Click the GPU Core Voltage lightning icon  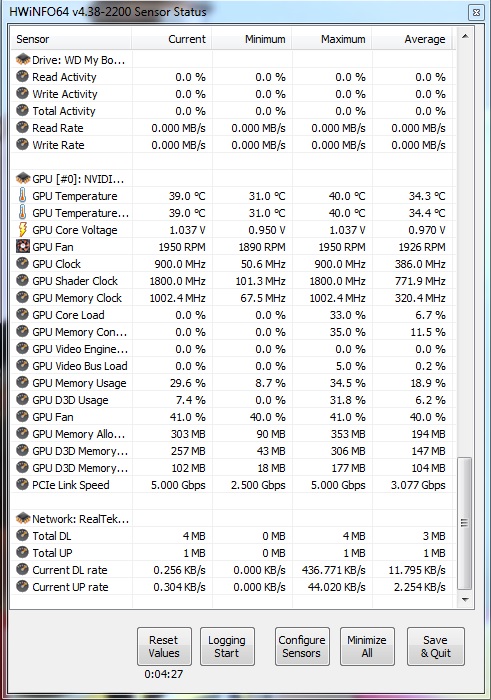coord(22,229)
